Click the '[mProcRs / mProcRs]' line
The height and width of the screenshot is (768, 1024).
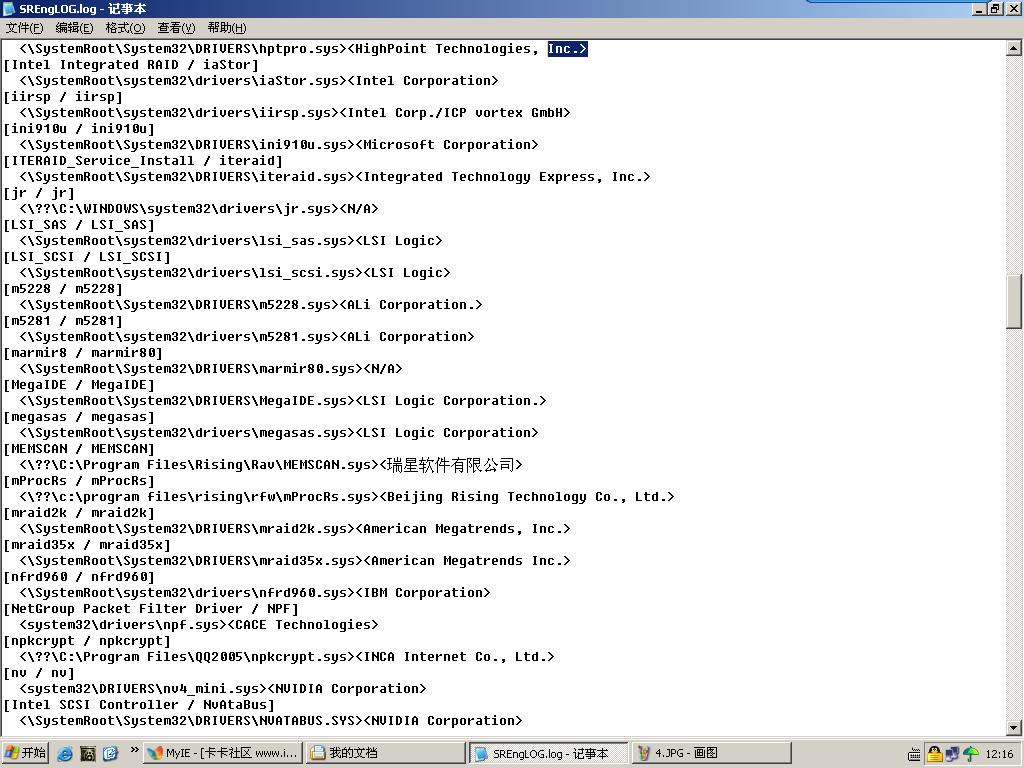point(79,481)
